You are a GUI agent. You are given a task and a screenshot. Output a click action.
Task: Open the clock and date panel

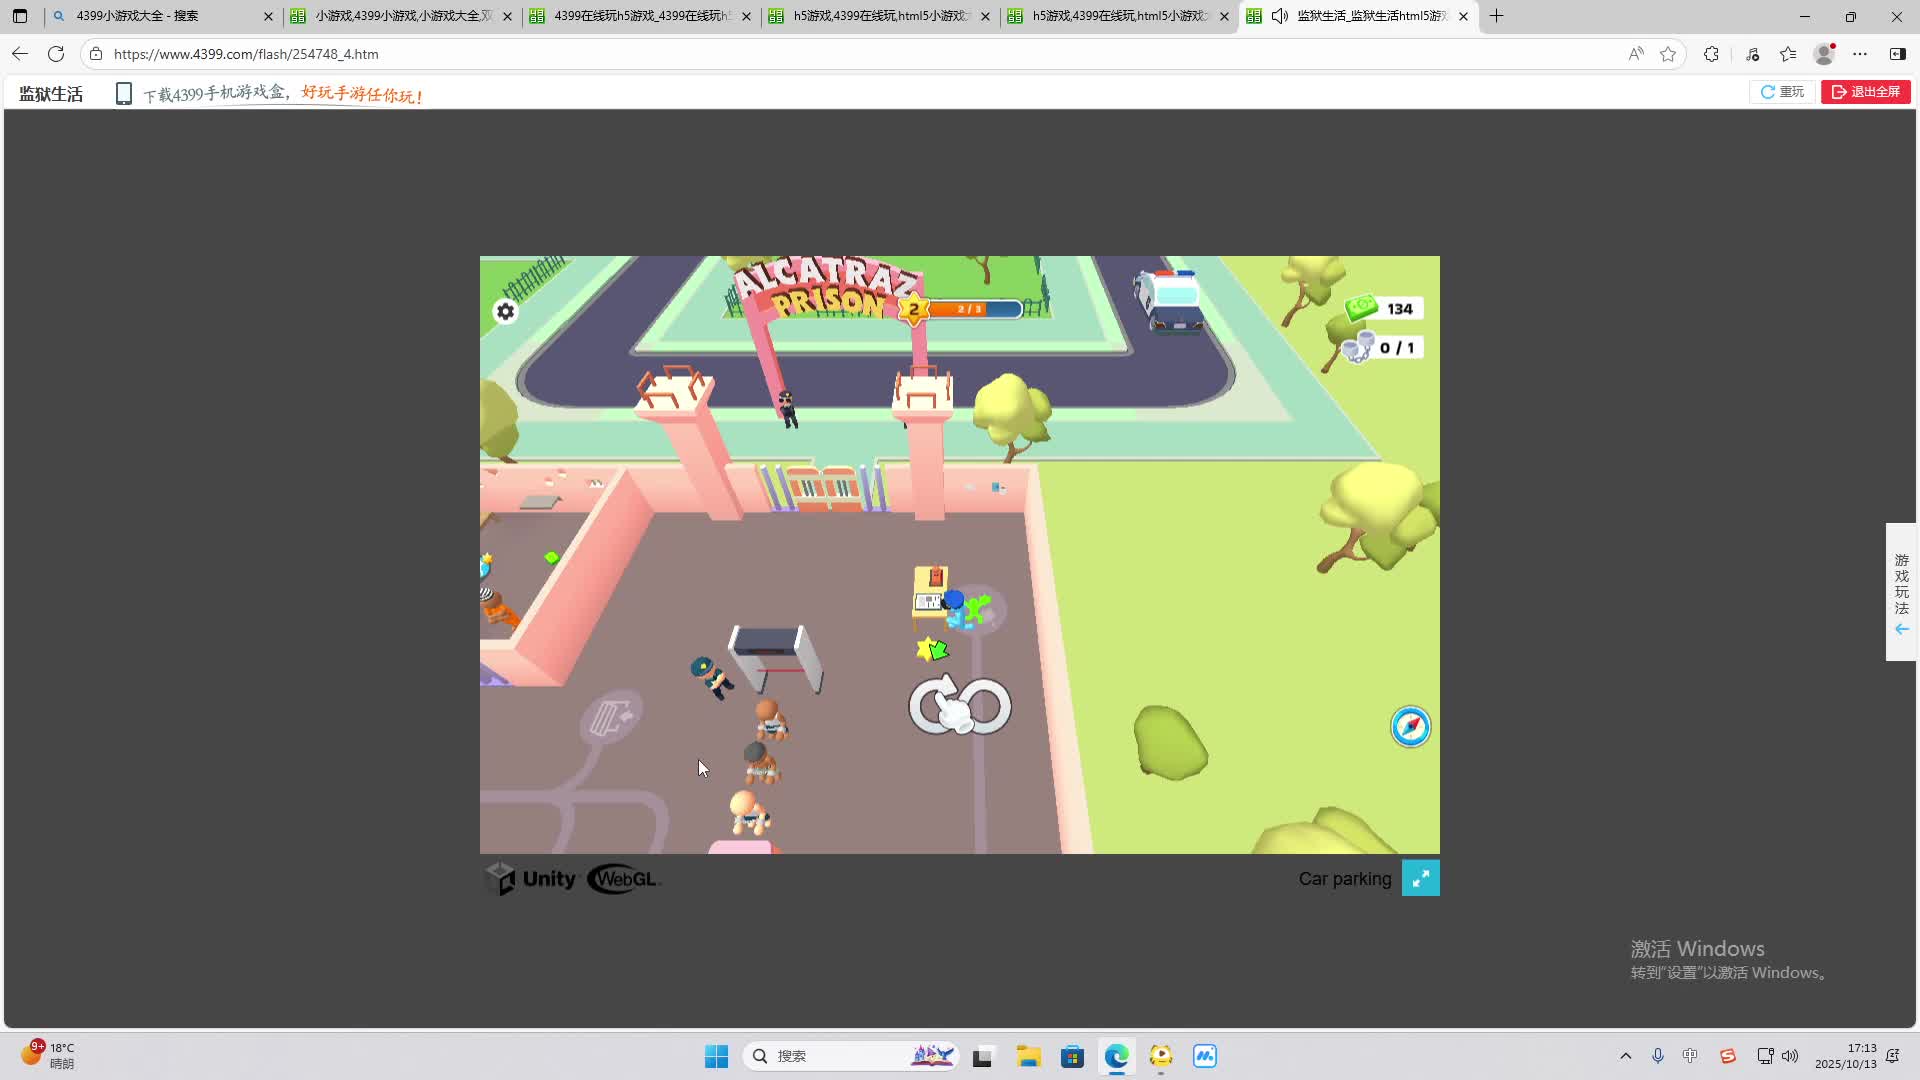tap(1846, 1056)
